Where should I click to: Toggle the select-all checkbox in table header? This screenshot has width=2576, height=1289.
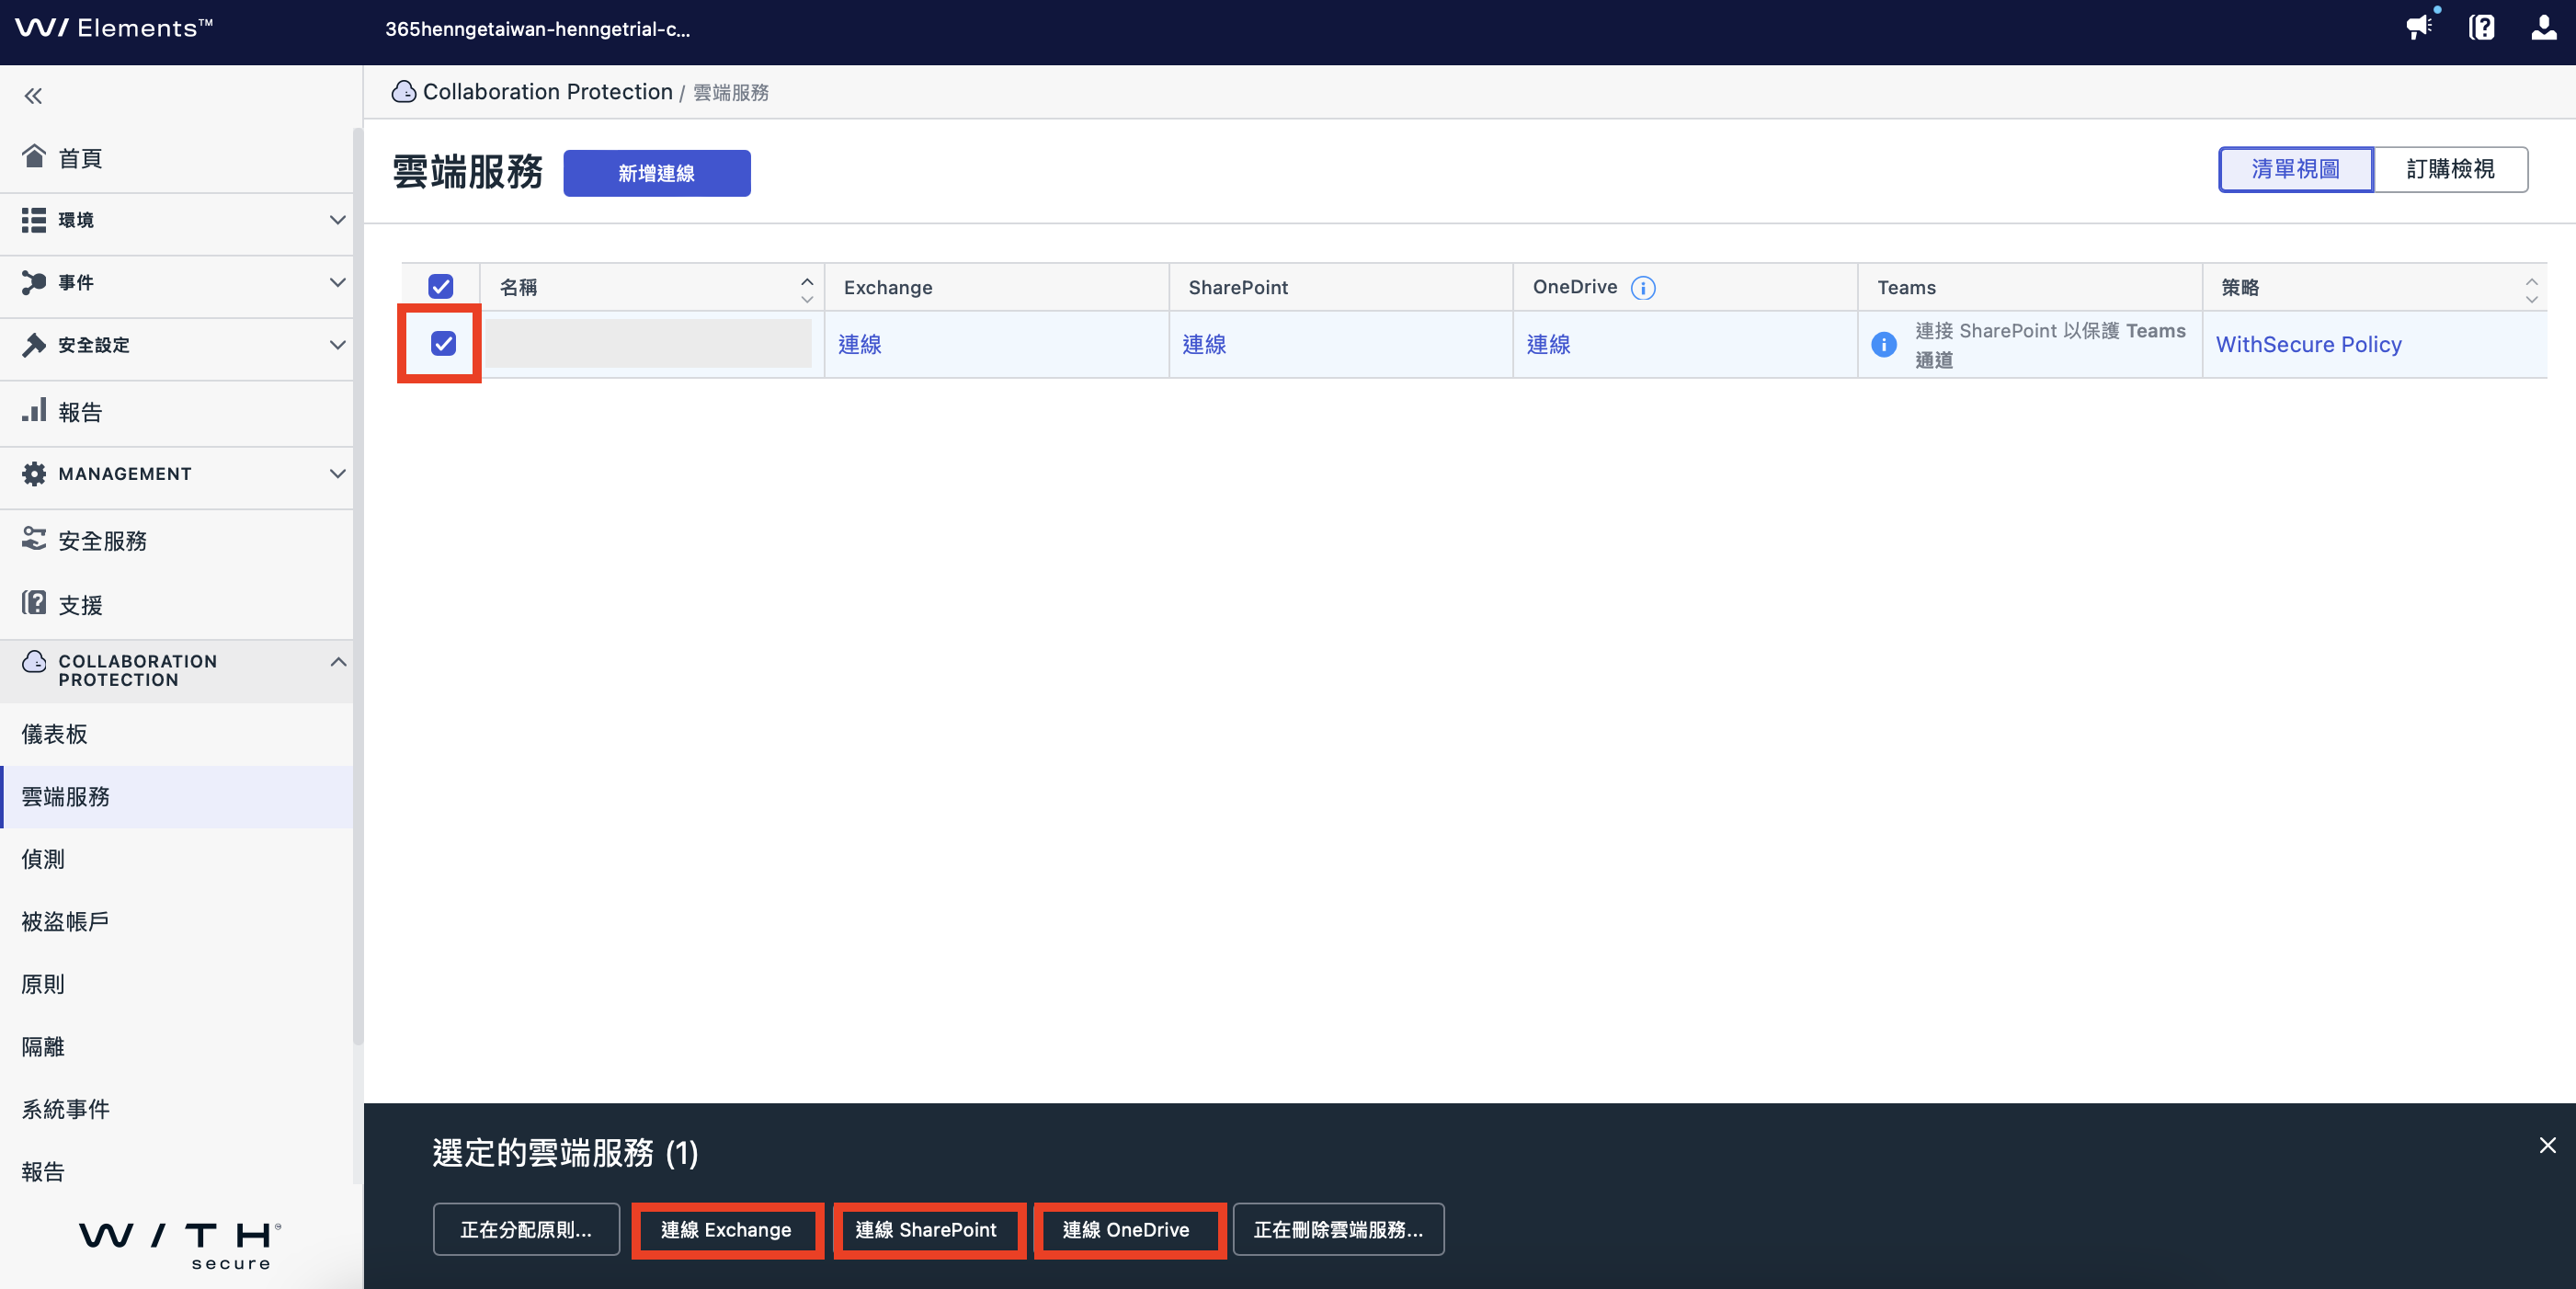[x=441, y=287]
